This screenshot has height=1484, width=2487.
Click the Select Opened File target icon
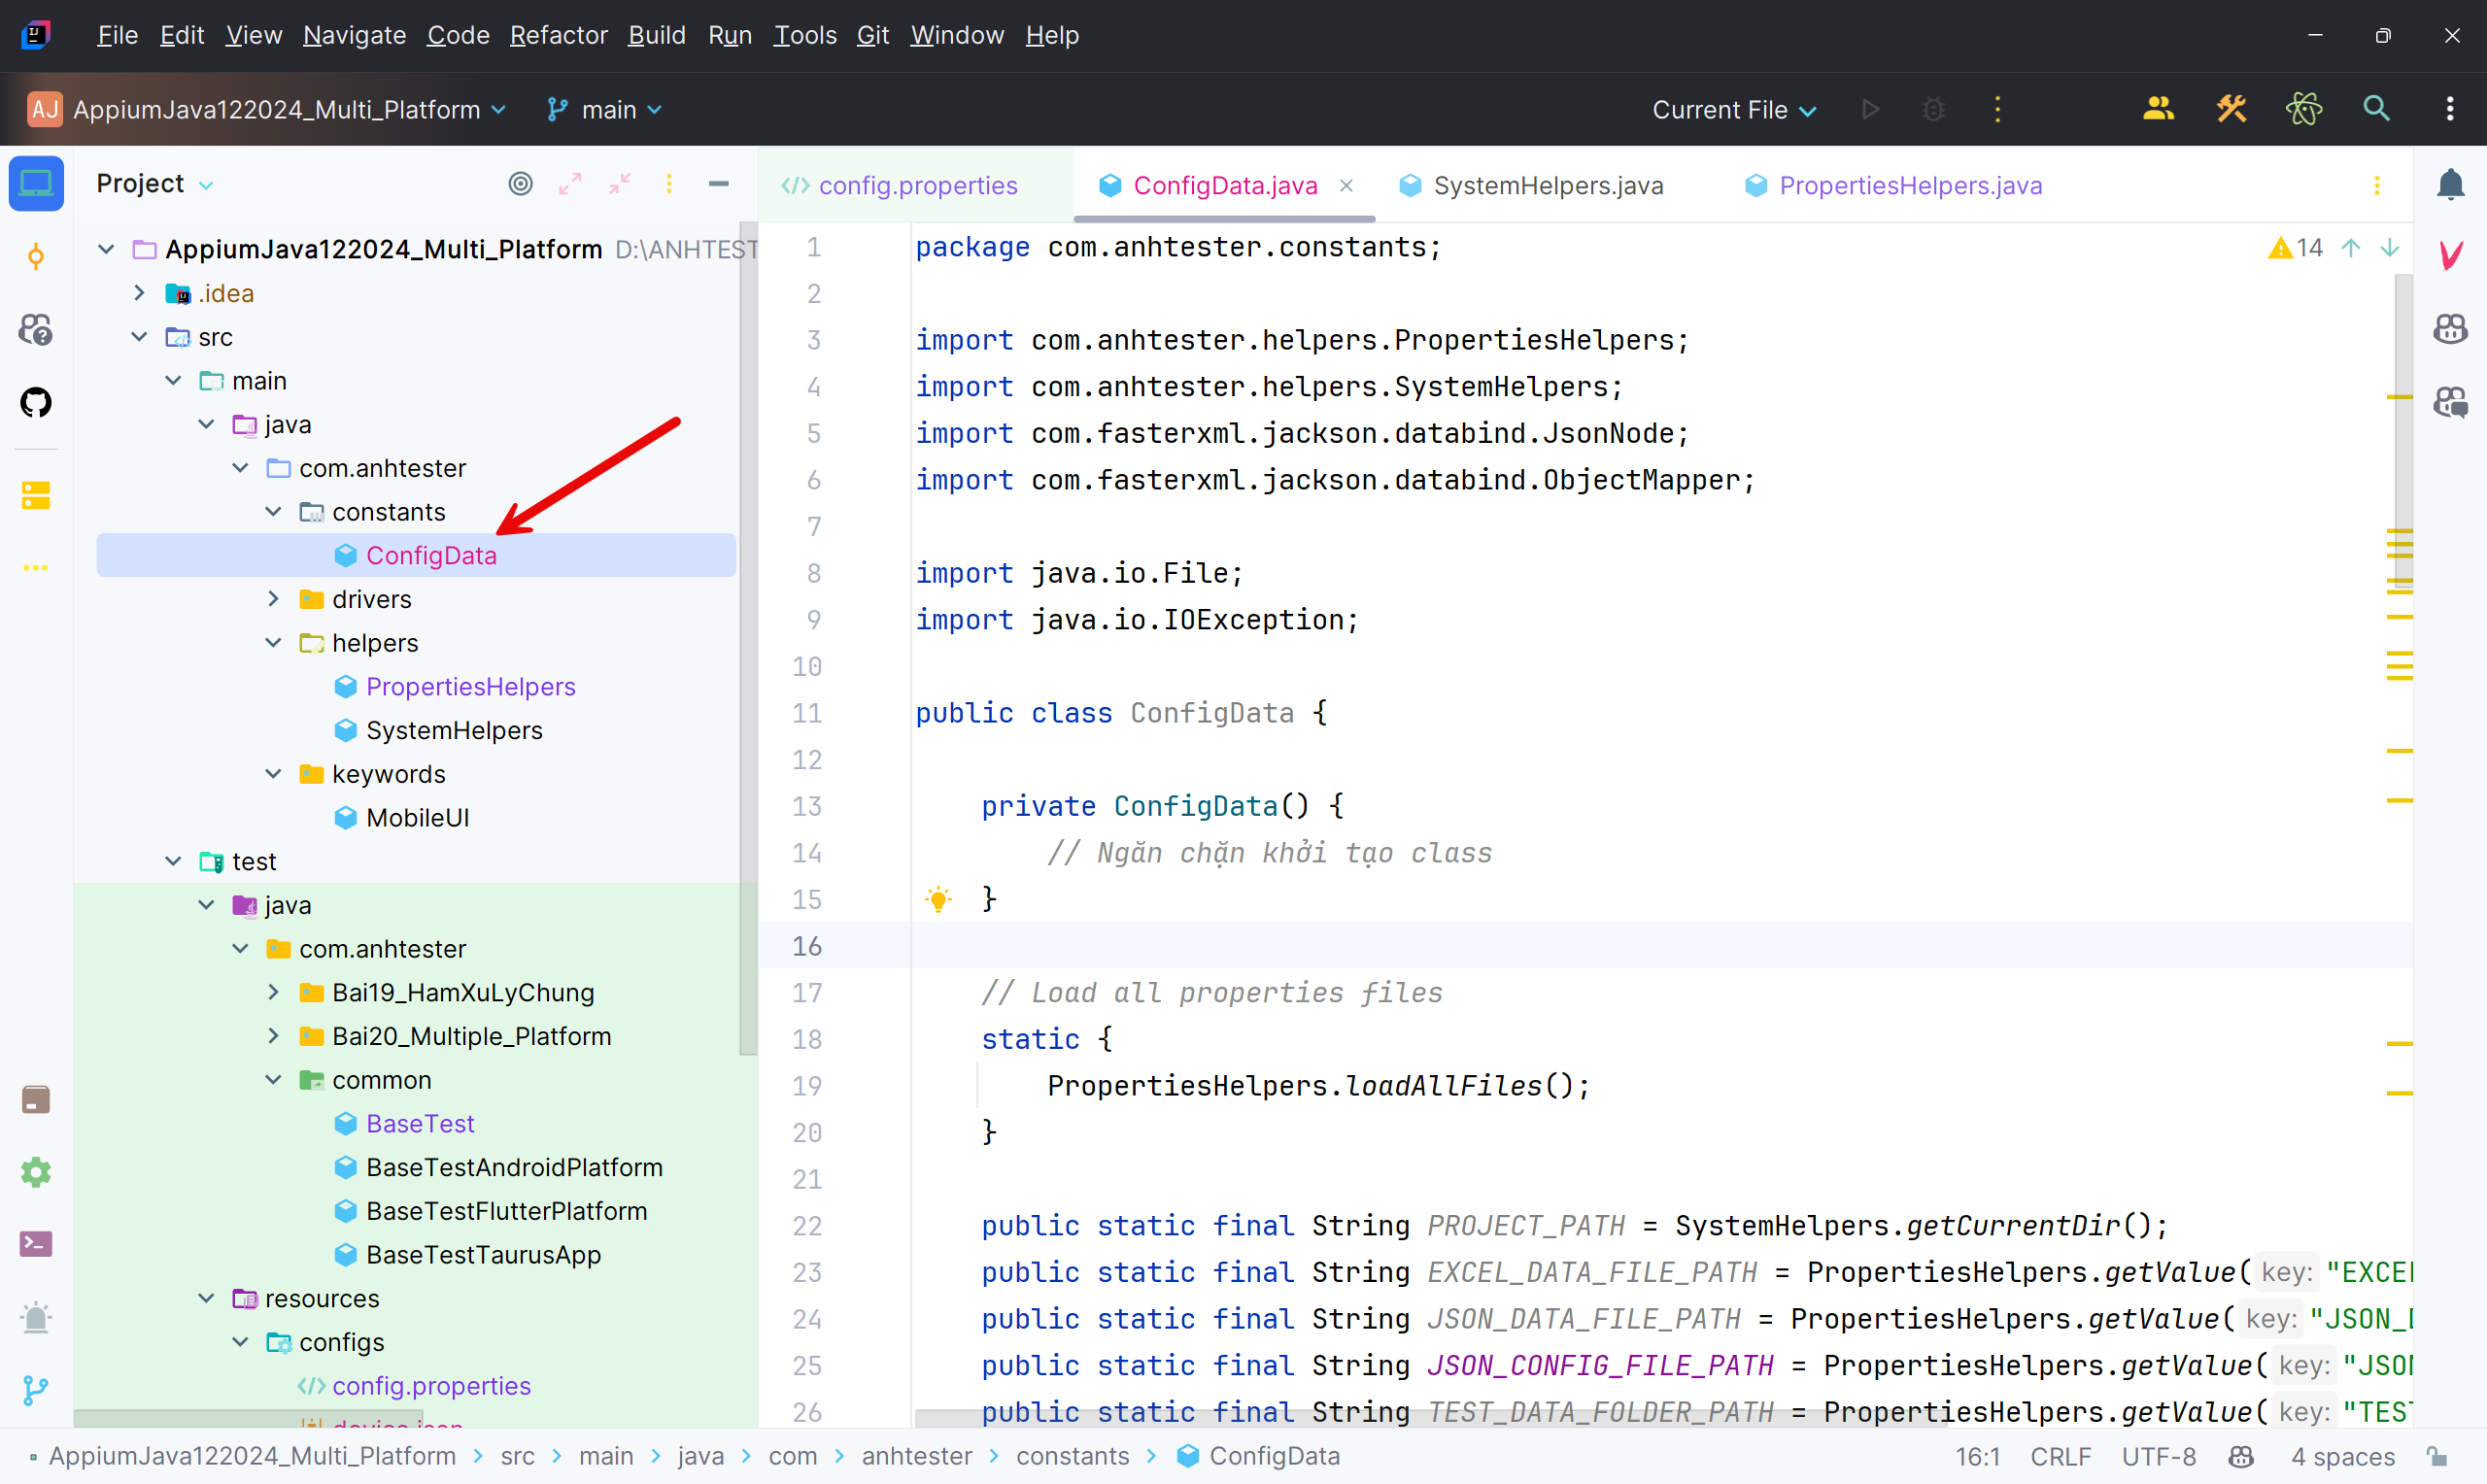pyautogui.click(x=520, y=184)
